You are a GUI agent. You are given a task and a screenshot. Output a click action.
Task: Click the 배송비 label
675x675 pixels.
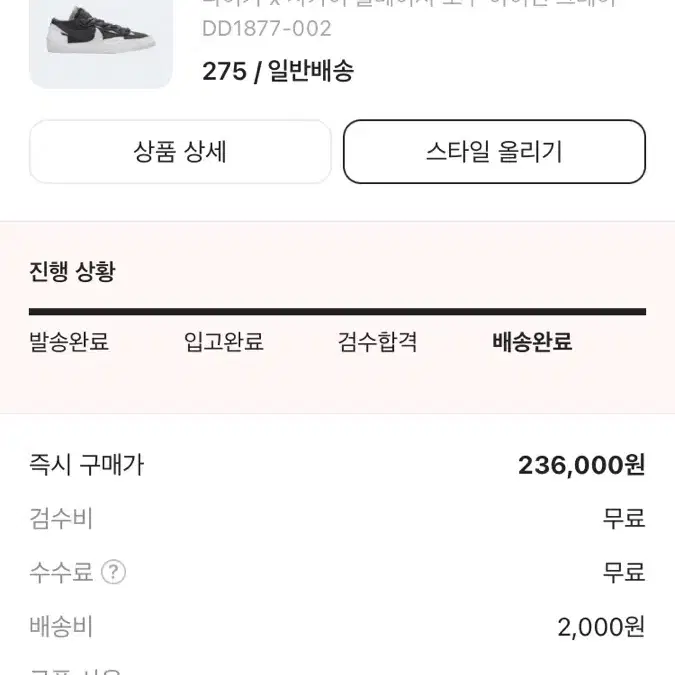click(x=61, y=626)
